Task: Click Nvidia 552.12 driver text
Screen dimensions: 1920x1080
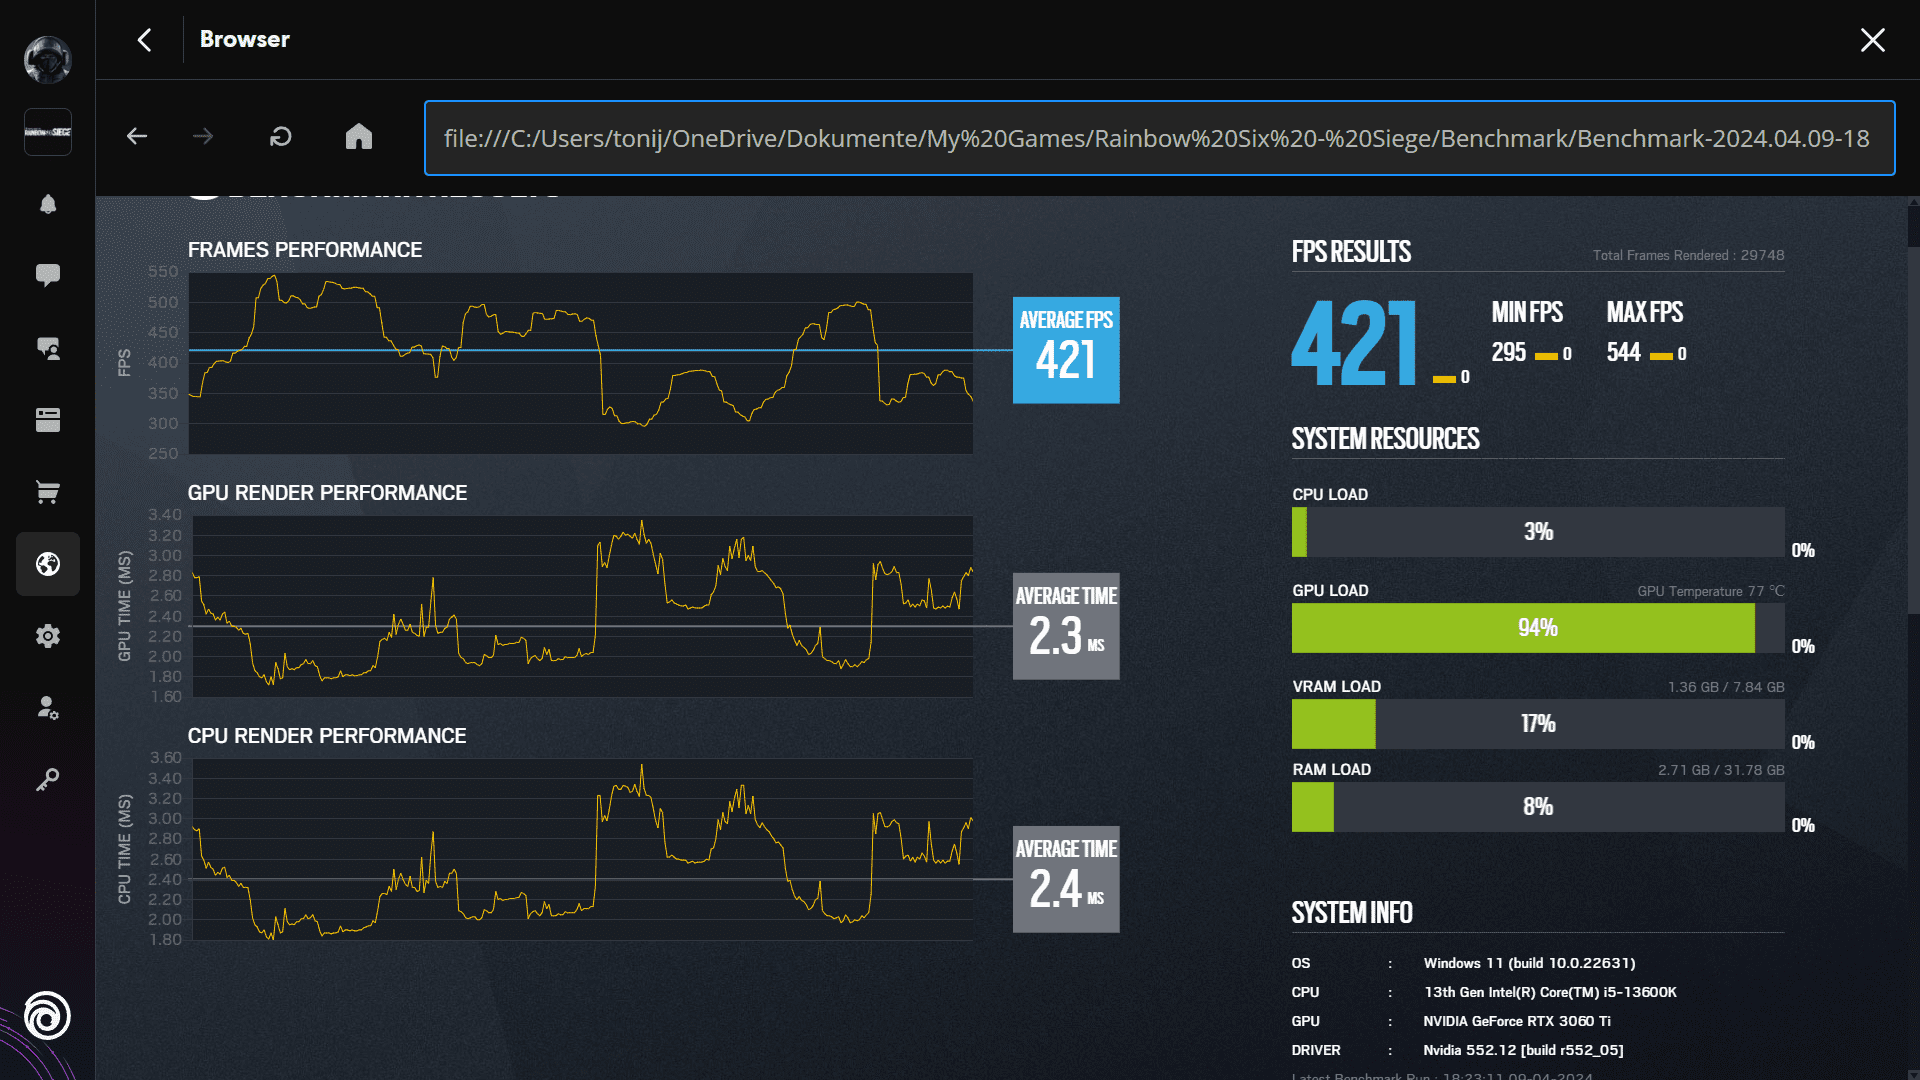Action: pos(1523,1050)
